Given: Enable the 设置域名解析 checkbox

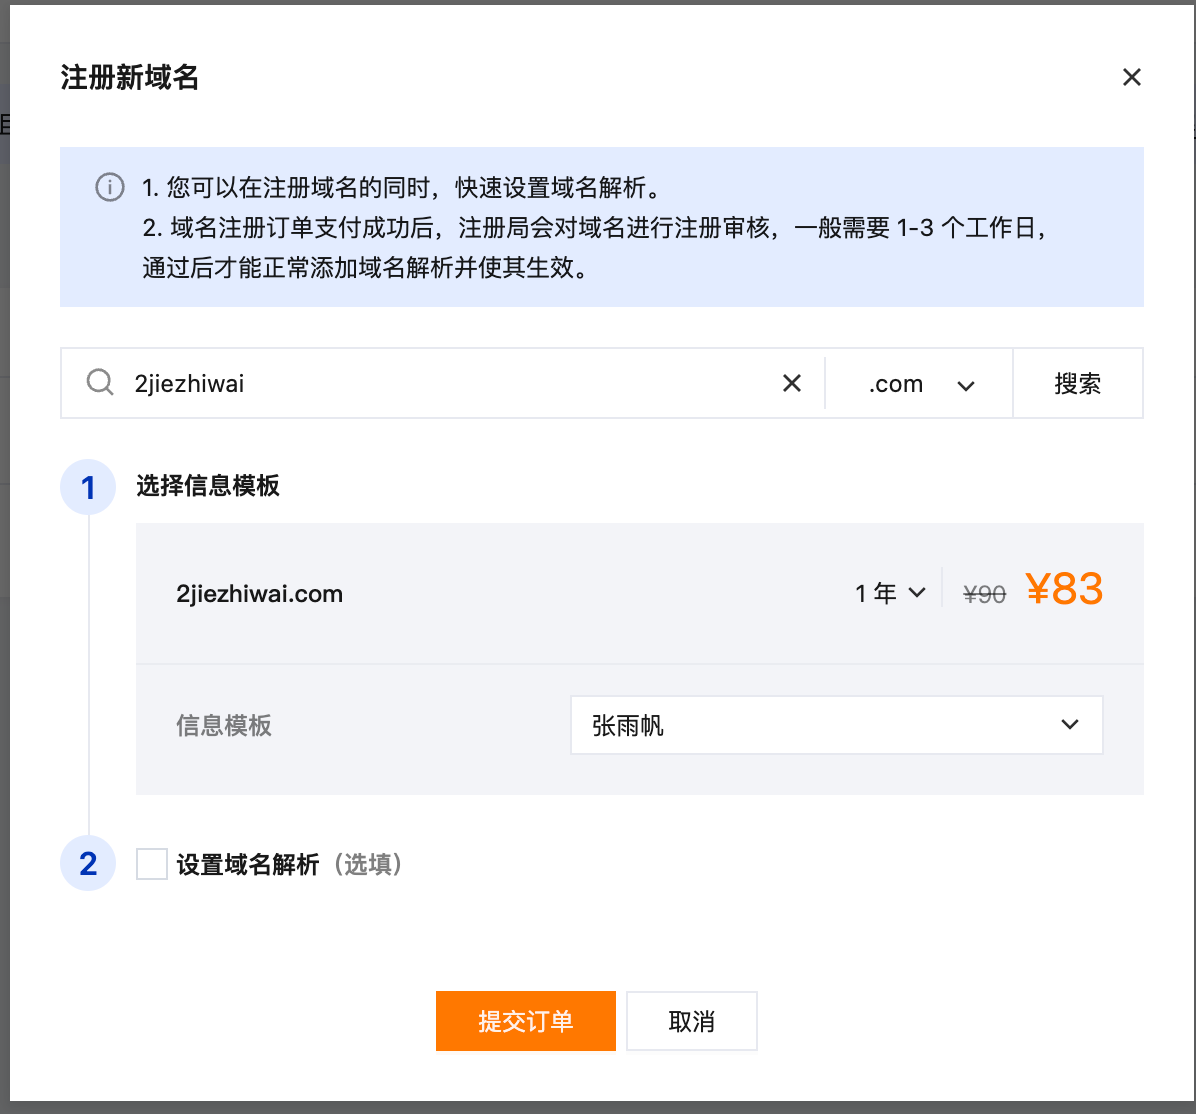Looking at the screenshot, I should tap(152, 864).
